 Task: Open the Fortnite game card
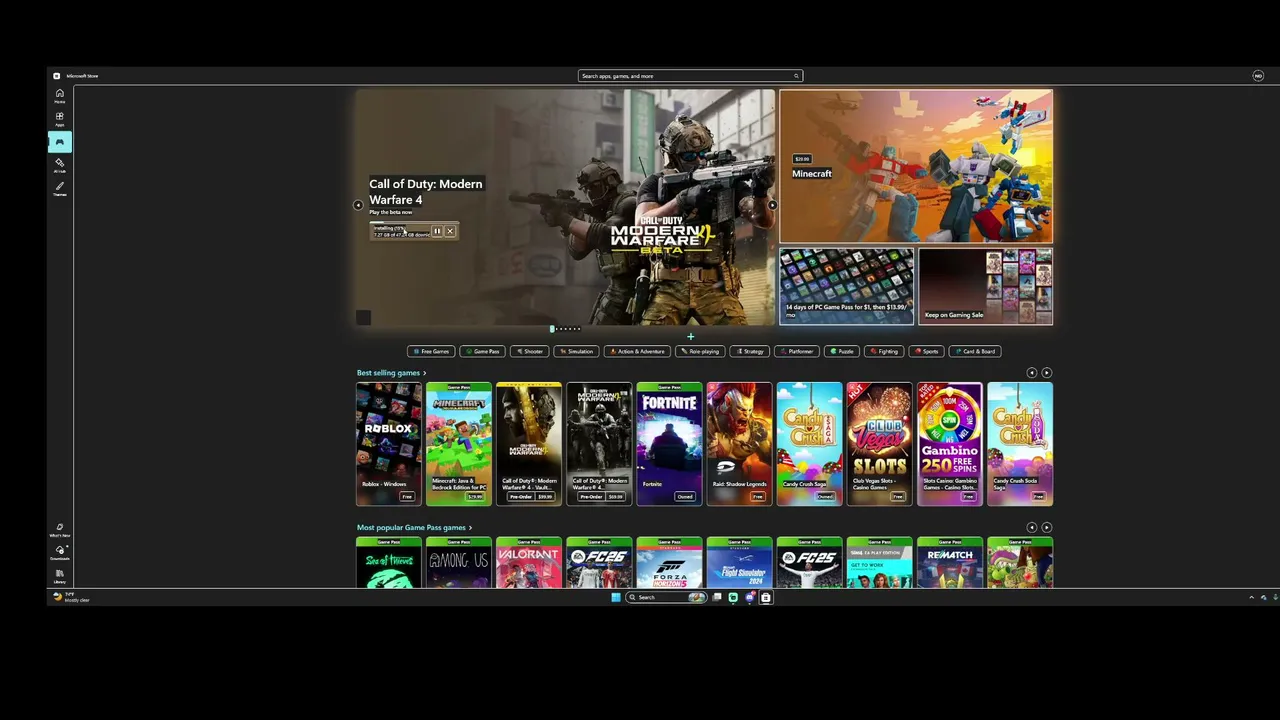click(669, 444)
